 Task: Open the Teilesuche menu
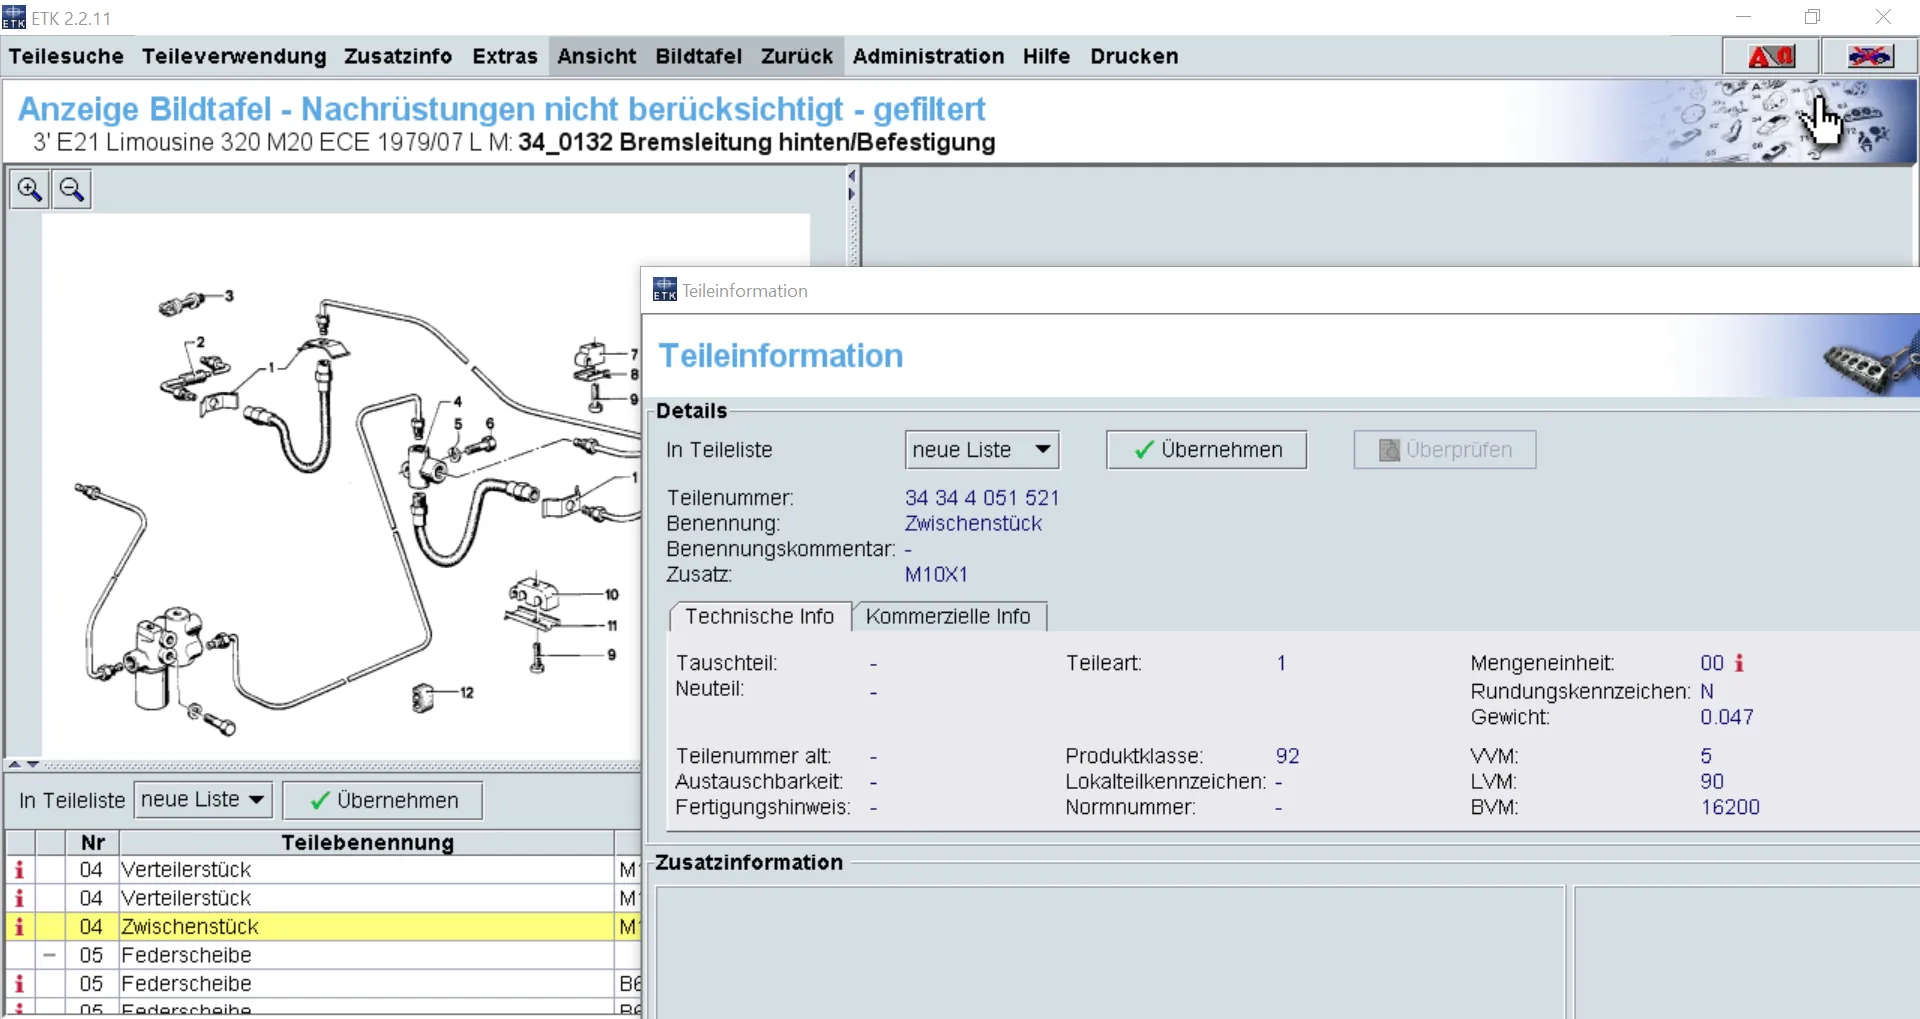pyautogui.click(x=66, y=56)
